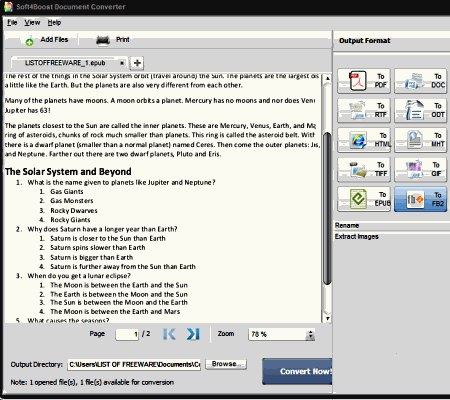Click the answer Rocky Giants

70,220
